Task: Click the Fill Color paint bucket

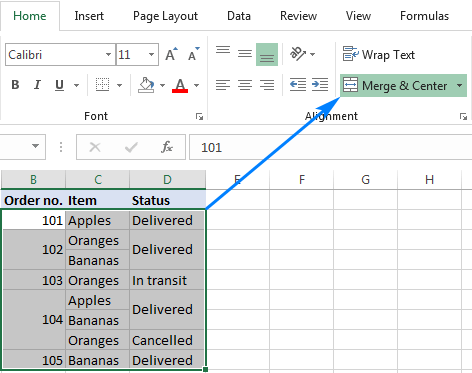Action: pos(146,85)
